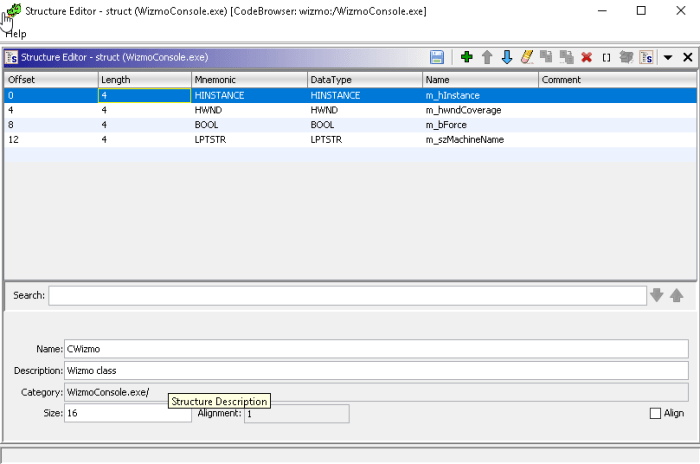The width and height of the screenshot is (700, 464).
Task: Select the m_hInstance name cell
Action: click(480, 96)
